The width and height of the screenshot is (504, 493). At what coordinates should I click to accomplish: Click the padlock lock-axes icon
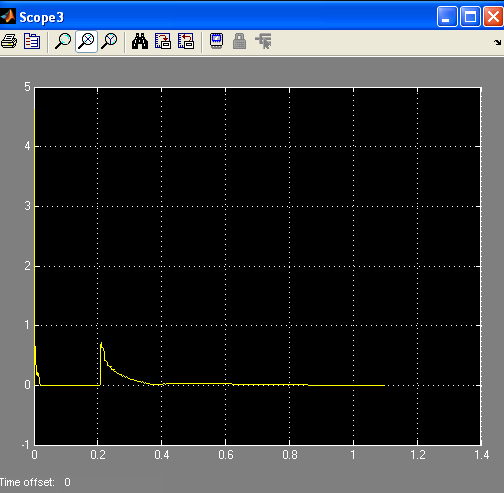pyautogui.click(x=240, y=41)
